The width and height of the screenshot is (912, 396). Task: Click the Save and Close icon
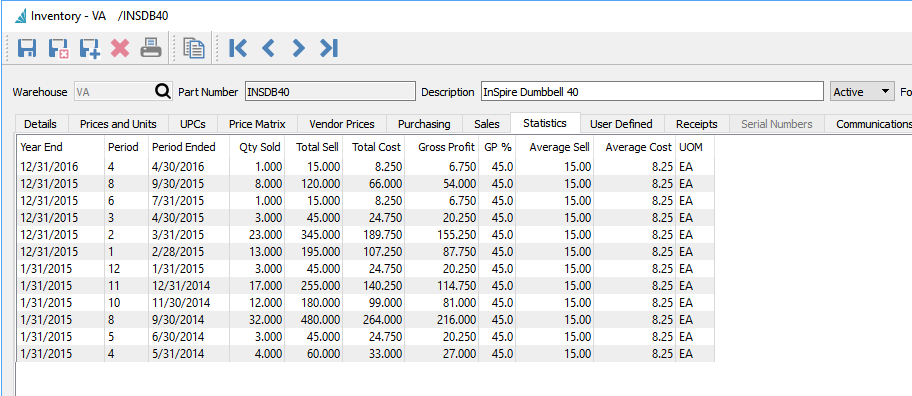pyautogui.click(x=58, y=48)
